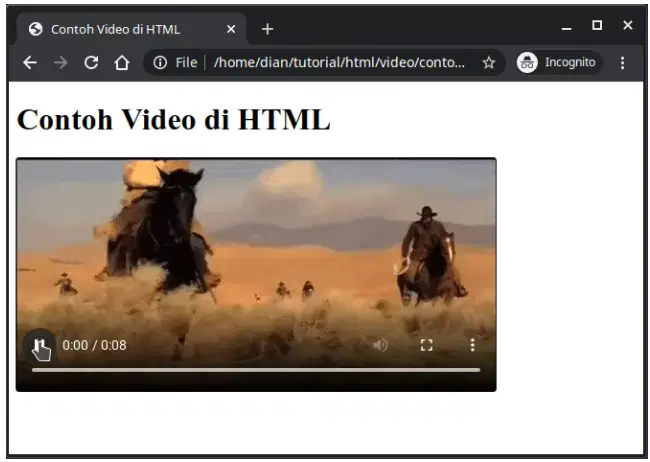The image size is (650, 462).
Task: Close the Contoh Video di HTML tab
Action: coord(231,29)
